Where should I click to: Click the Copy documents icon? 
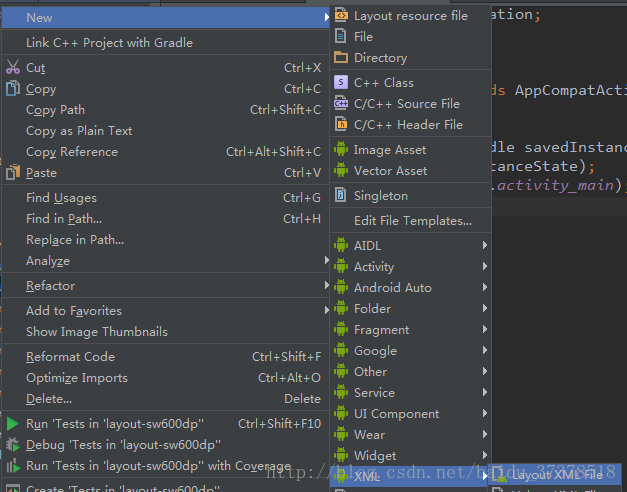[13, 88]
